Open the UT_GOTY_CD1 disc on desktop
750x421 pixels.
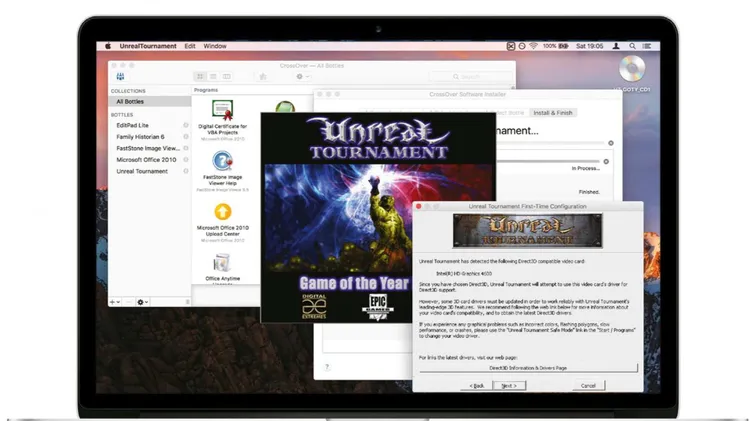(x=632, y=69)
